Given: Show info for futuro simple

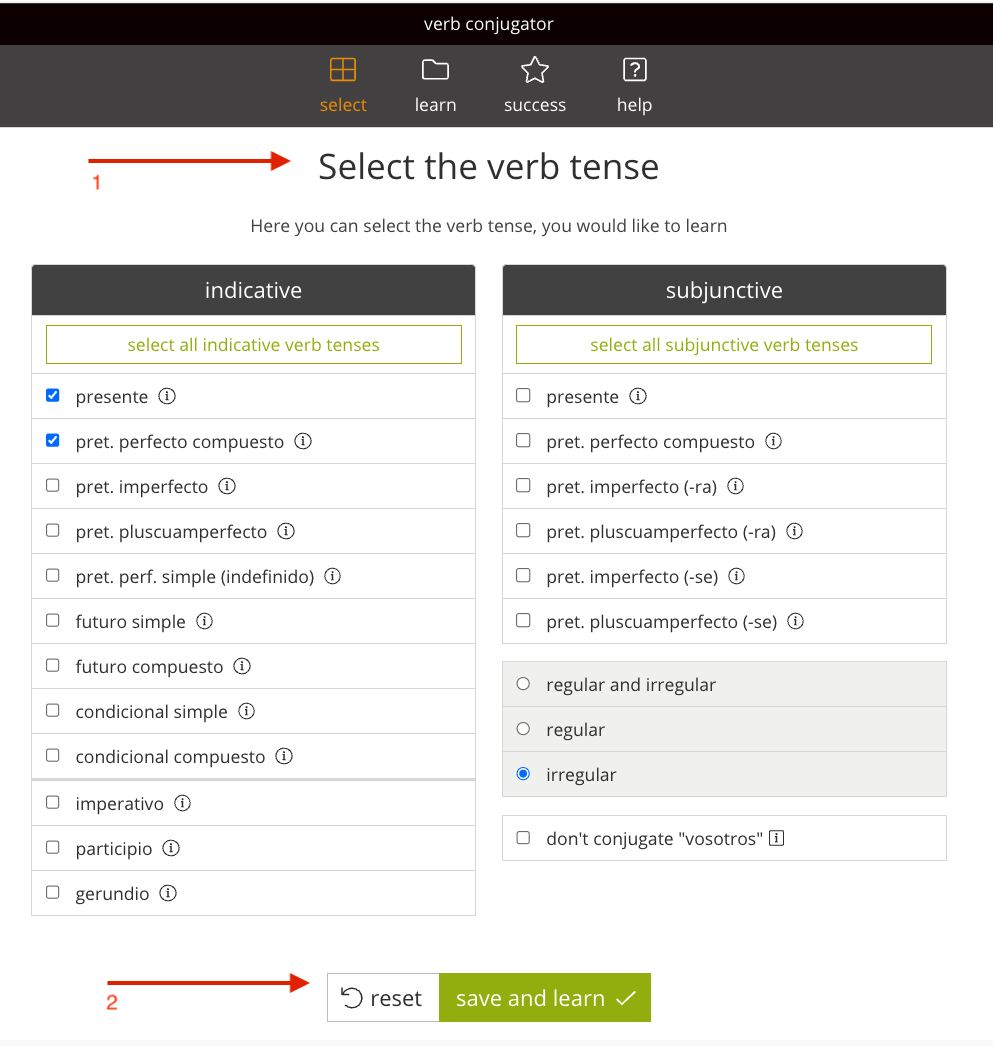Looking at the screenshot, I should pos(204,621).
